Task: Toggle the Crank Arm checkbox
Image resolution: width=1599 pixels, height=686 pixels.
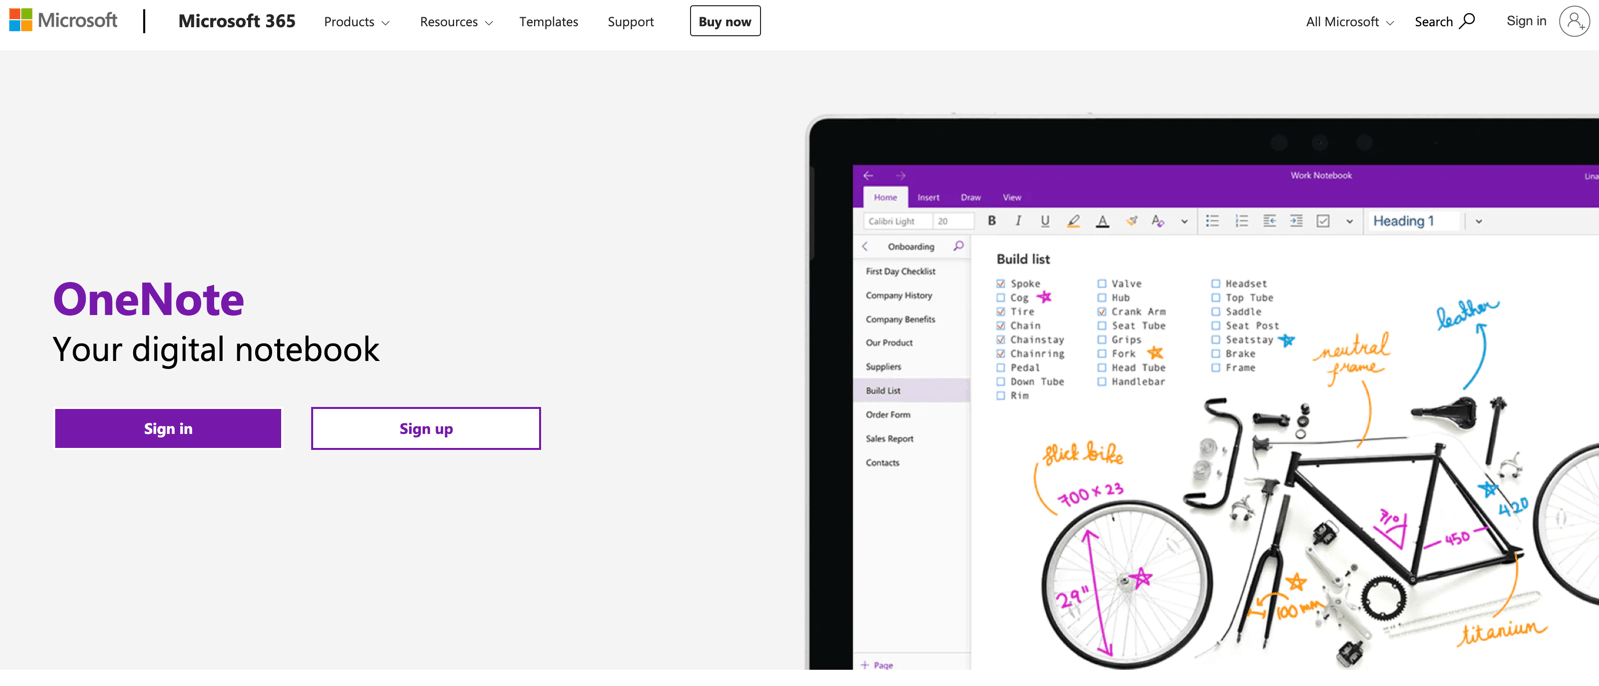Action: (1102, 312)
